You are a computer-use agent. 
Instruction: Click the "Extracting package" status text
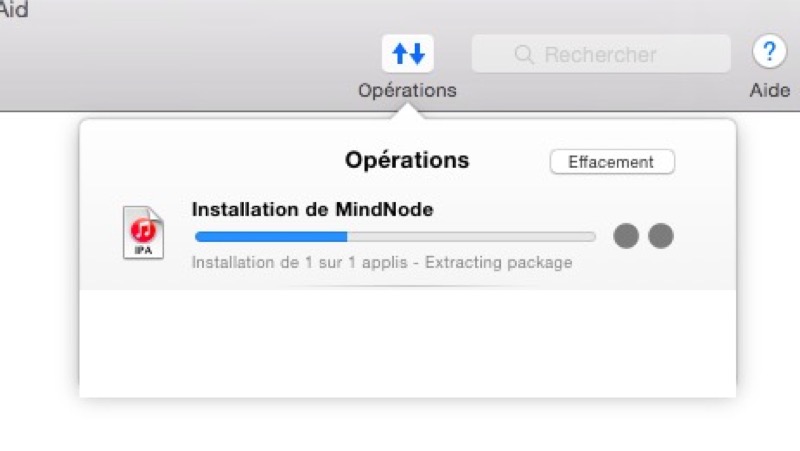pos(507,263)
